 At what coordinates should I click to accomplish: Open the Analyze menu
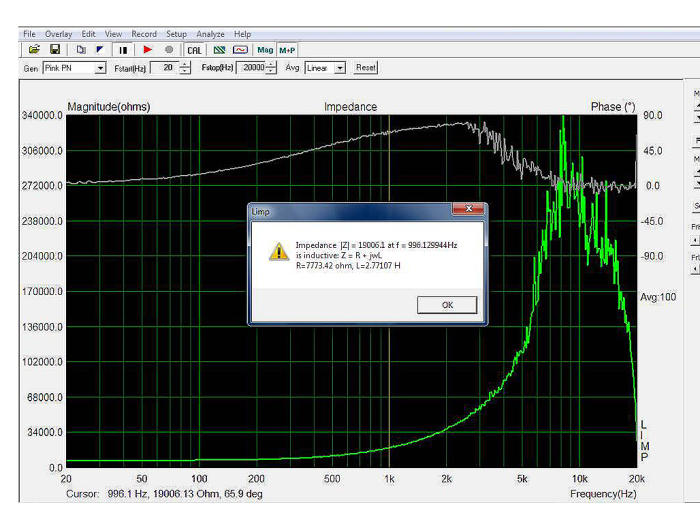pos(210,34)
